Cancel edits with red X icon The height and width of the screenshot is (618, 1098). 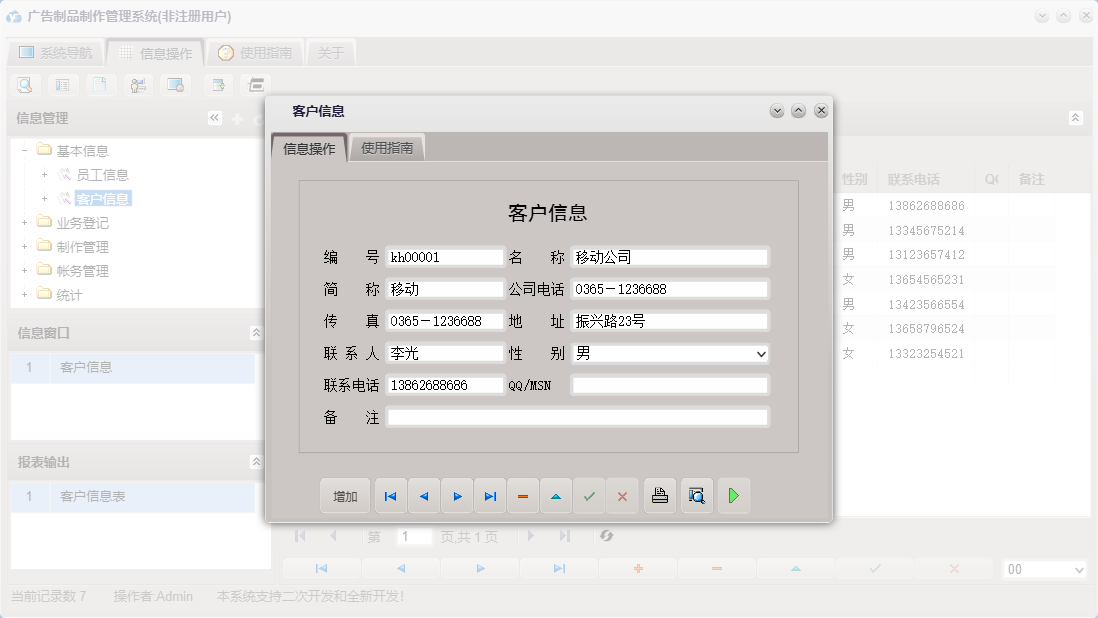point(622,495)
